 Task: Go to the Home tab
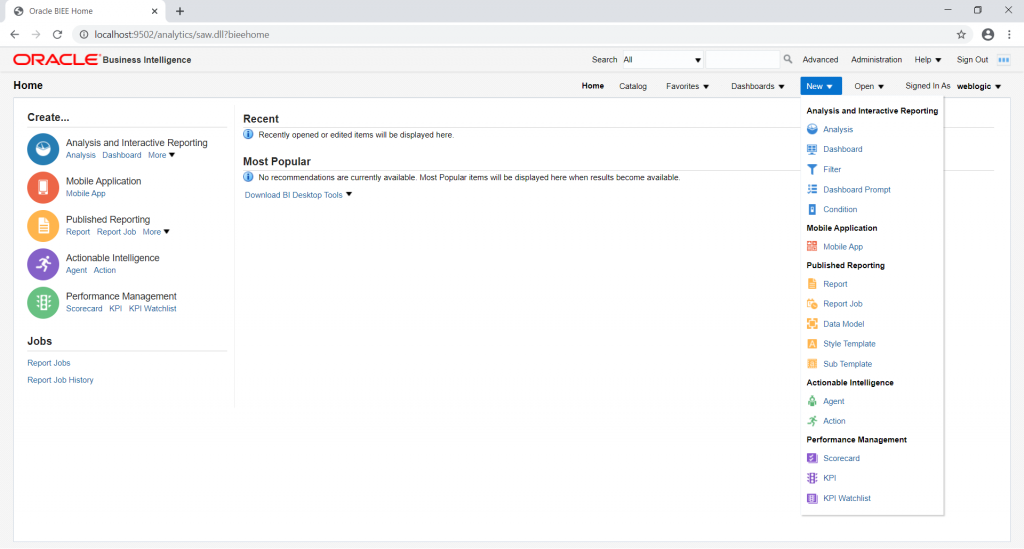(x=592, y=86)
